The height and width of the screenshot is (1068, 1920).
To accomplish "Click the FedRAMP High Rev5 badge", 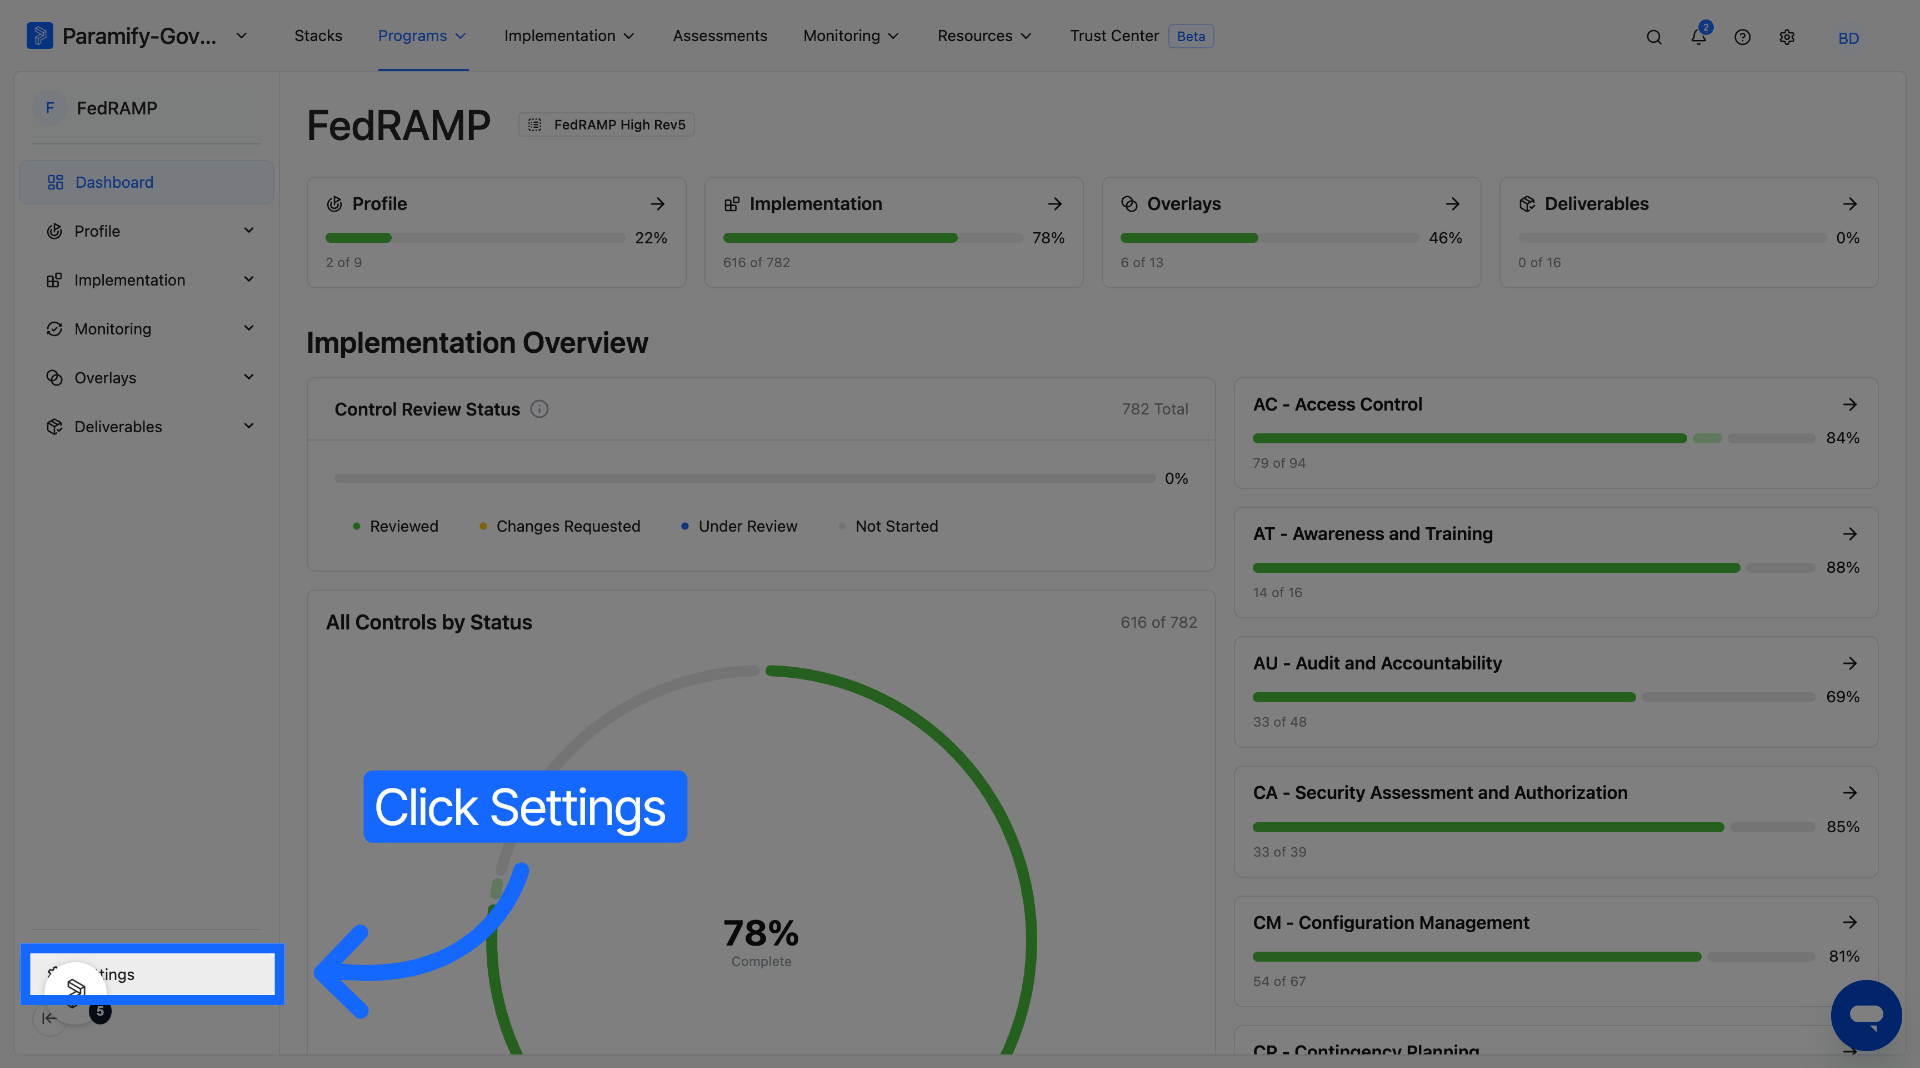I will [606, 125].
